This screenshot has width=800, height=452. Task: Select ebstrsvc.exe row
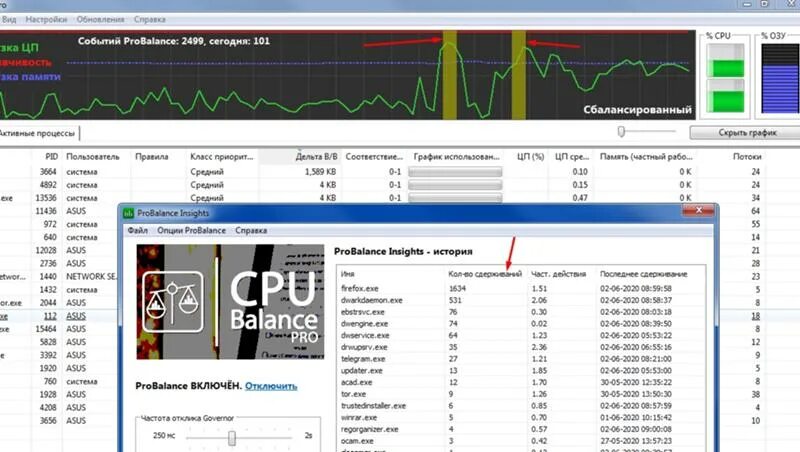point(520,312)
